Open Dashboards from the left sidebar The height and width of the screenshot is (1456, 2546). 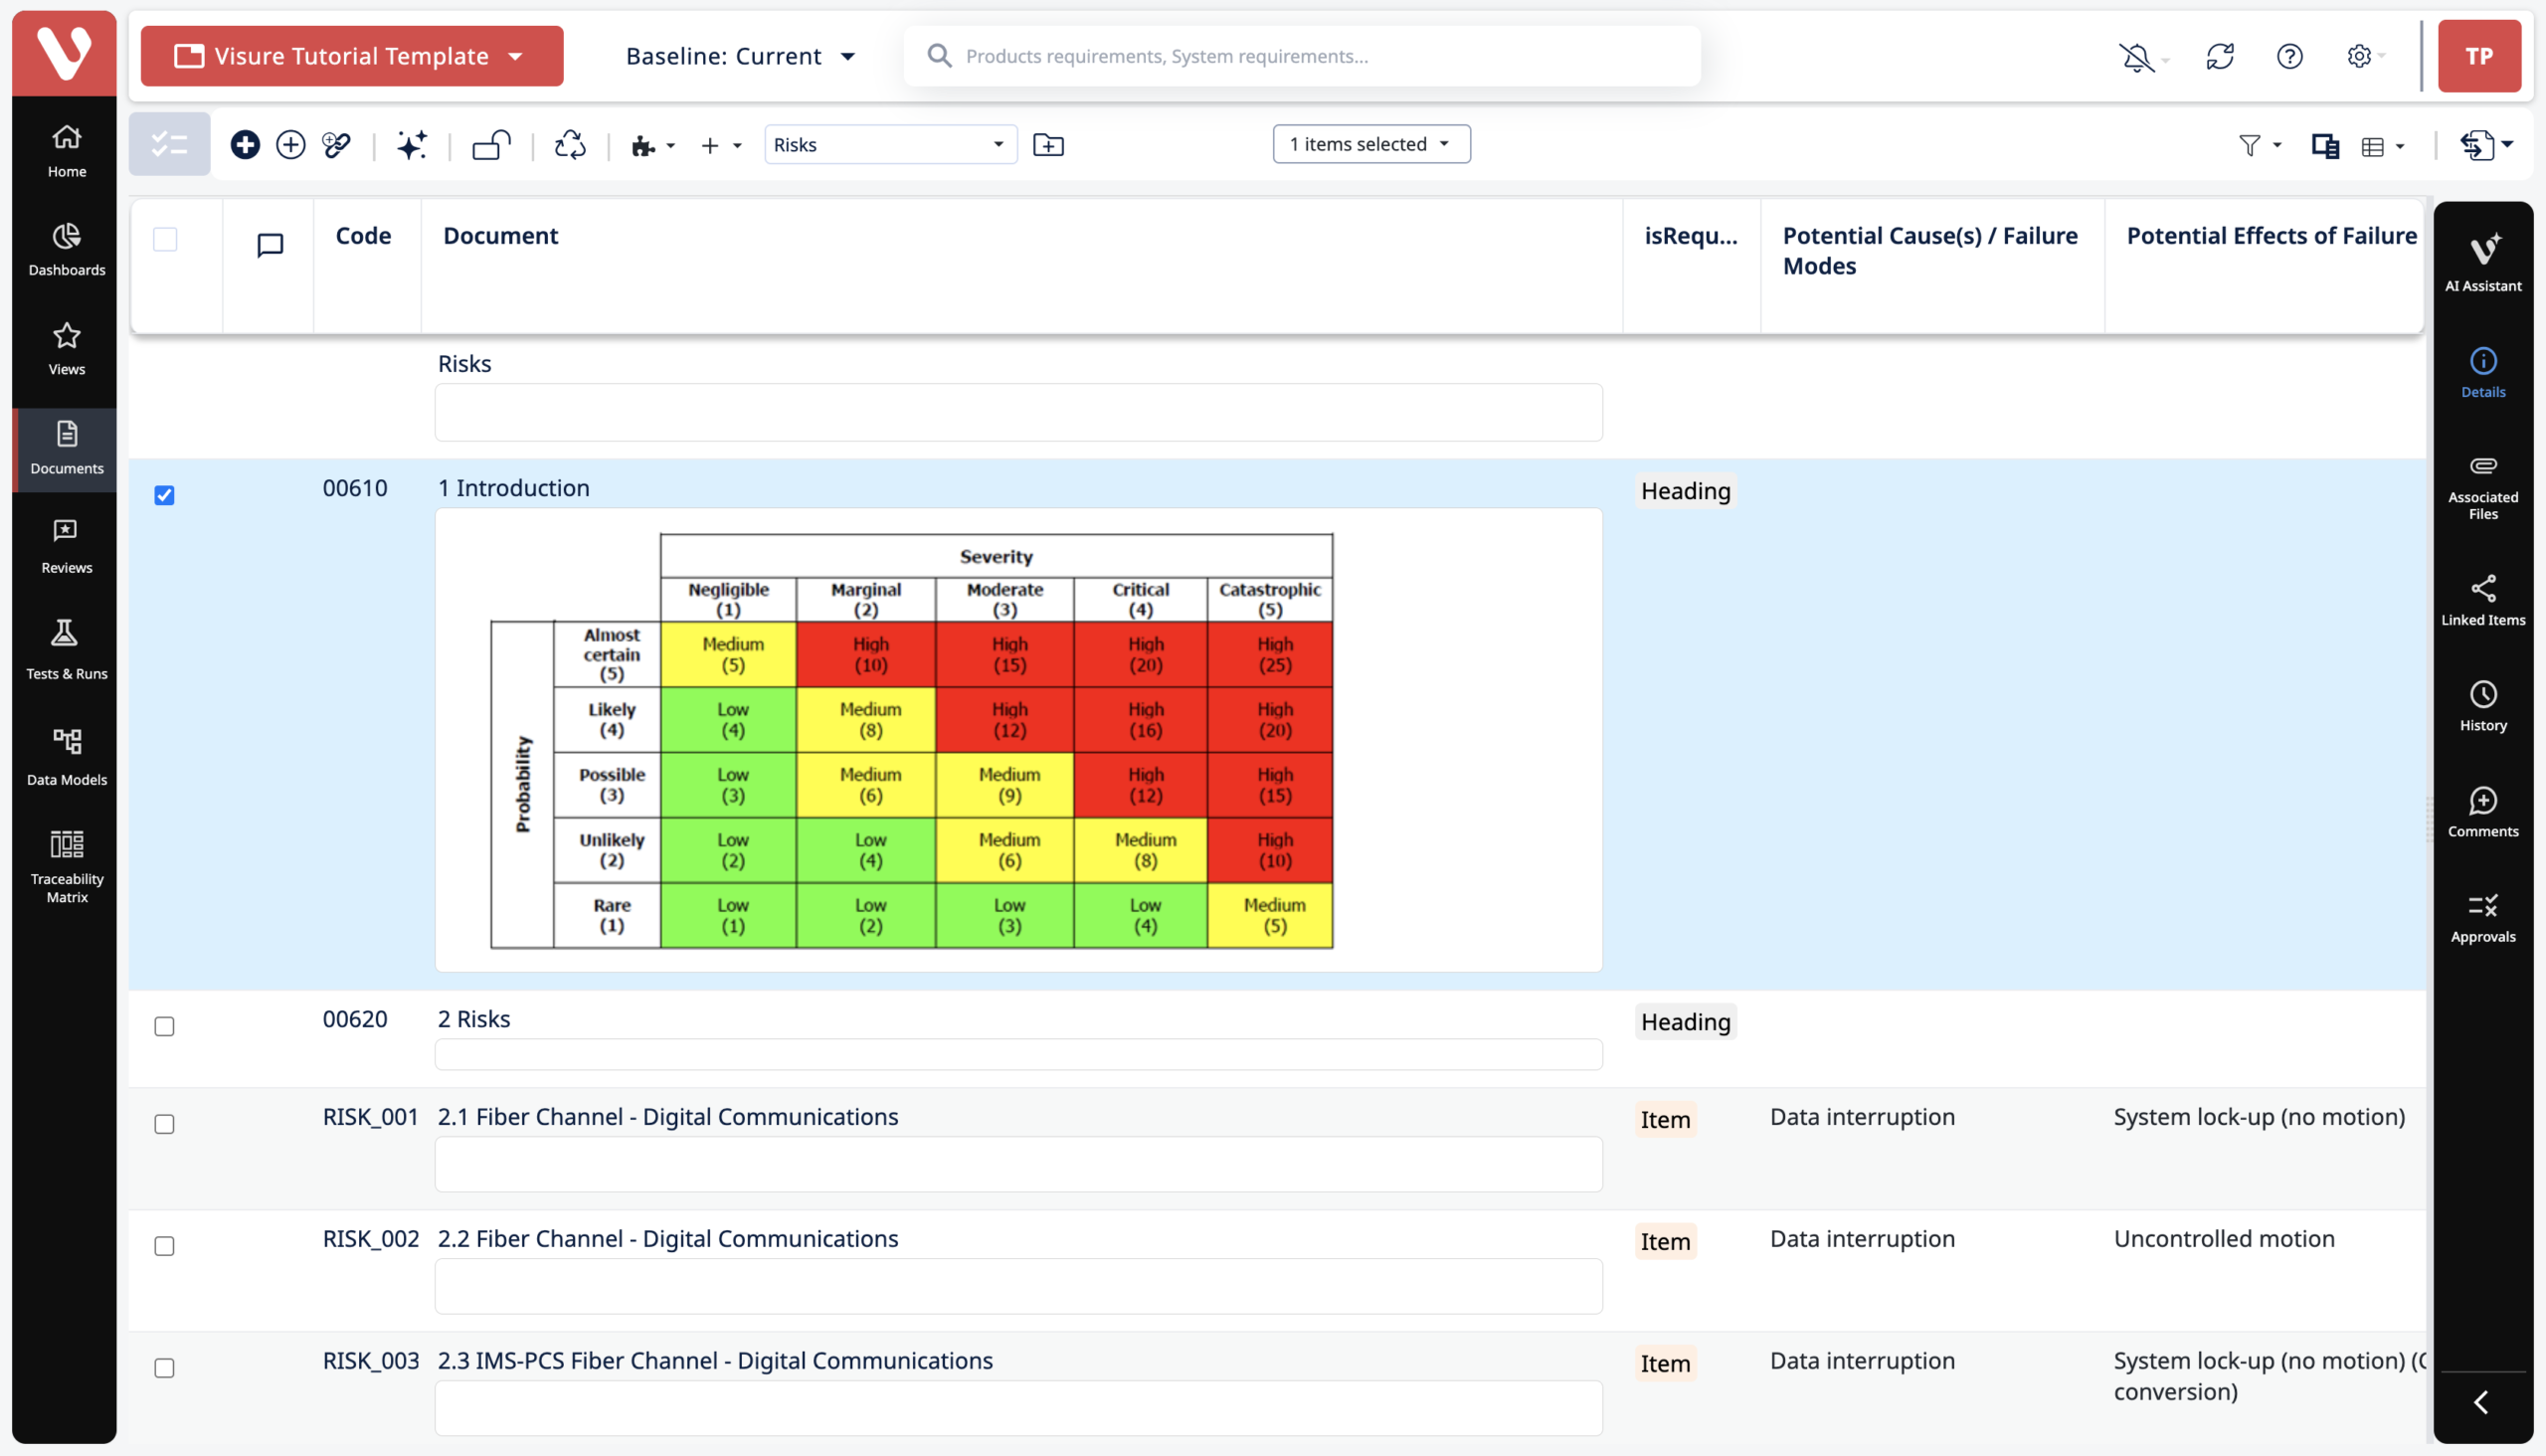pos(66,250)
